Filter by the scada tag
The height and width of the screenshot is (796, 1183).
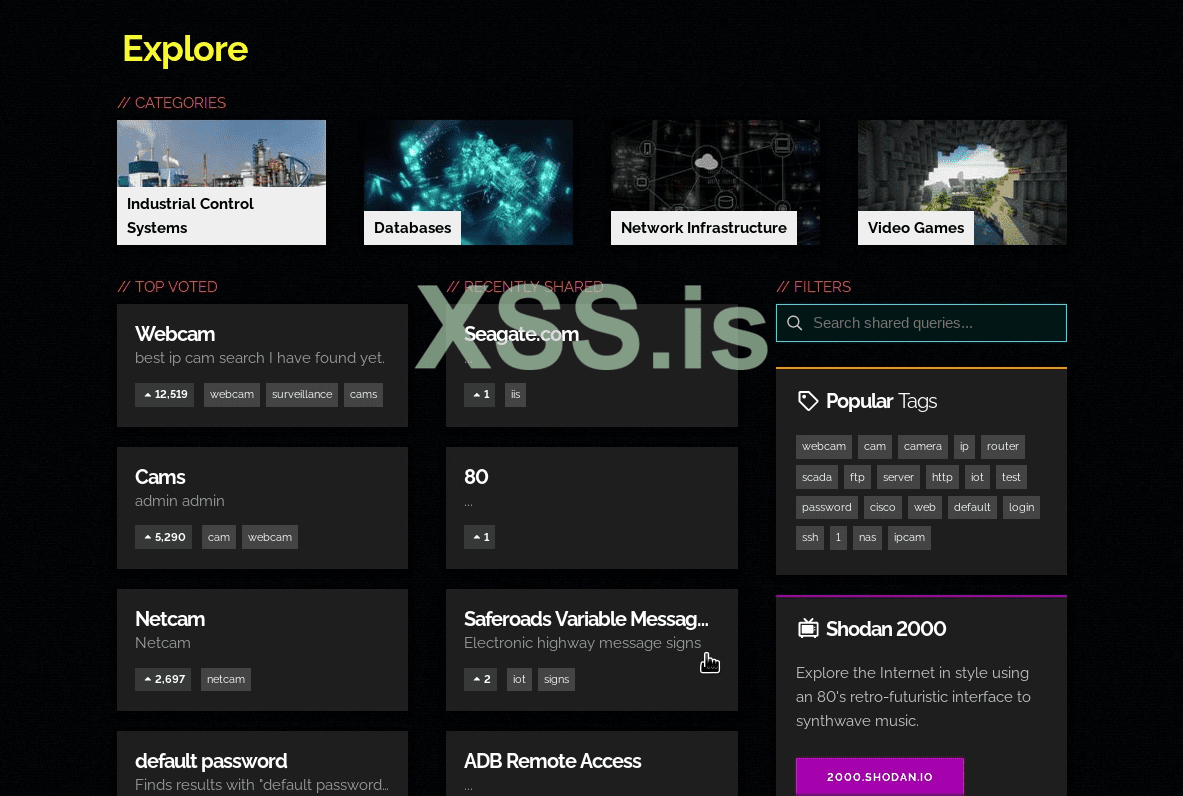816,477
